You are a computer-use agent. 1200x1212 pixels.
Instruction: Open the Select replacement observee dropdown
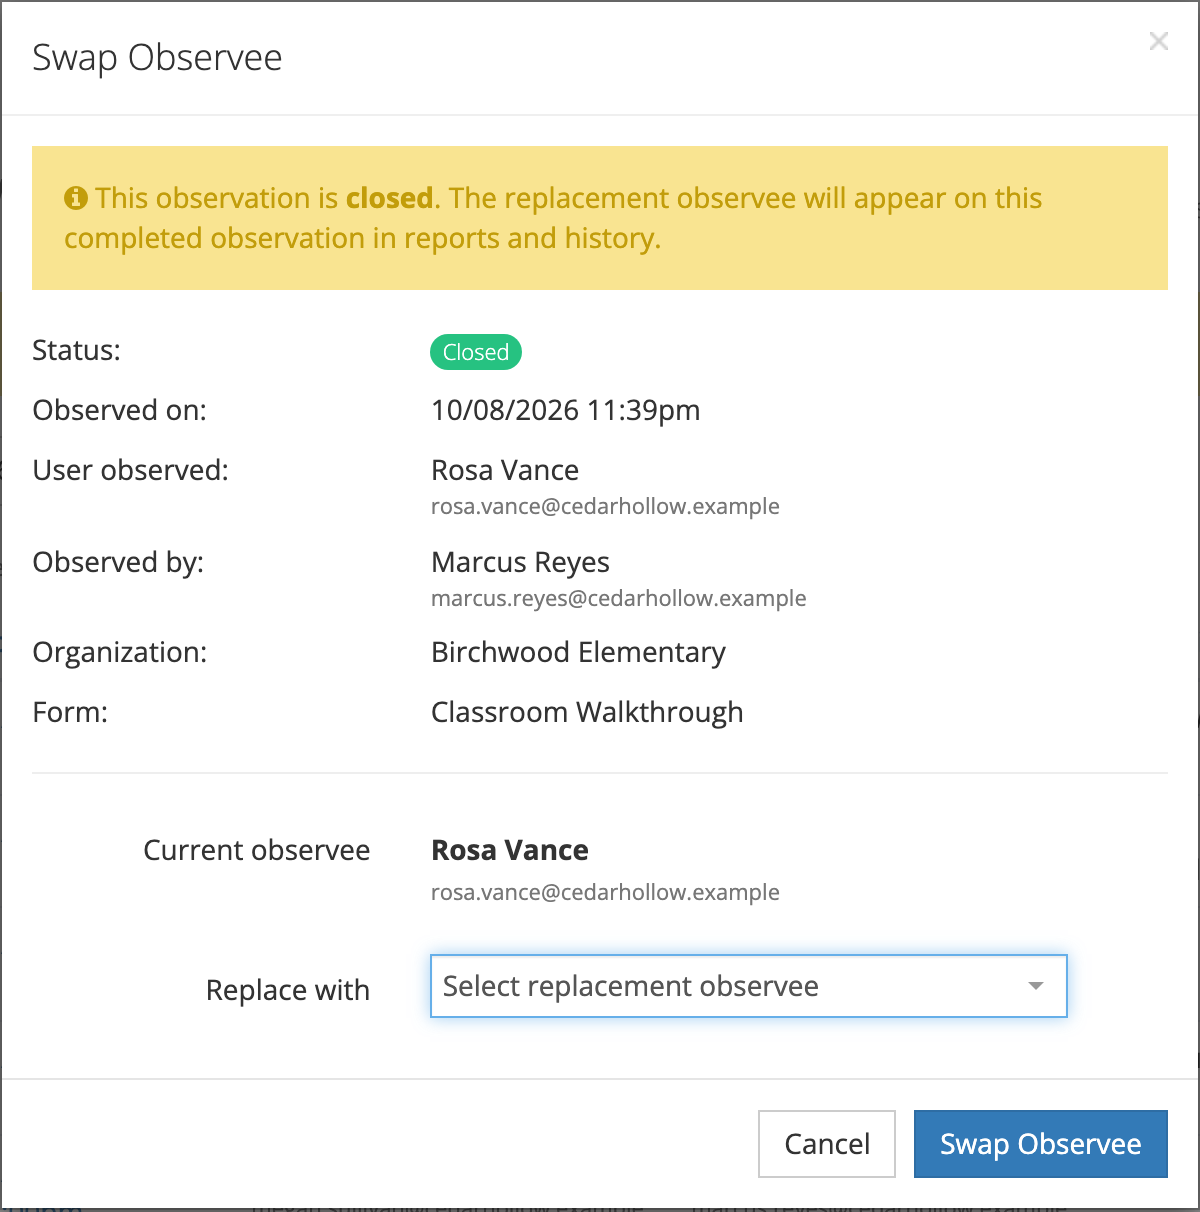click(749, 986)
